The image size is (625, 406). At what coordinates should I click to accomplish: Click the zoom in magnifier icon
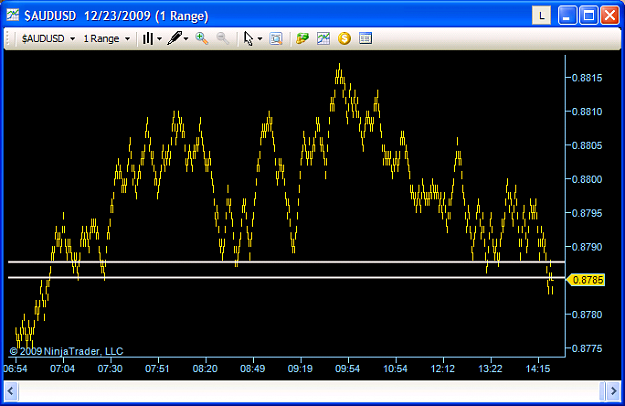coord(202,38)
